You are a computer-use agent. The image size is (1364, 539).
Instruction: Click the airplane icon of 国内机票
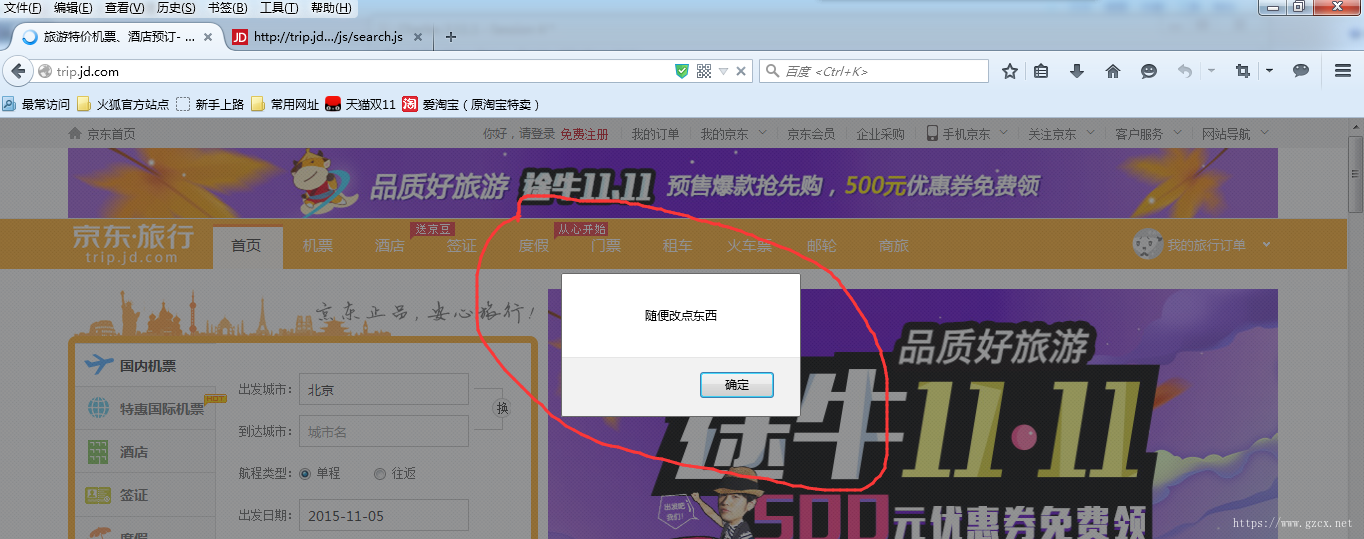point(99,365)
